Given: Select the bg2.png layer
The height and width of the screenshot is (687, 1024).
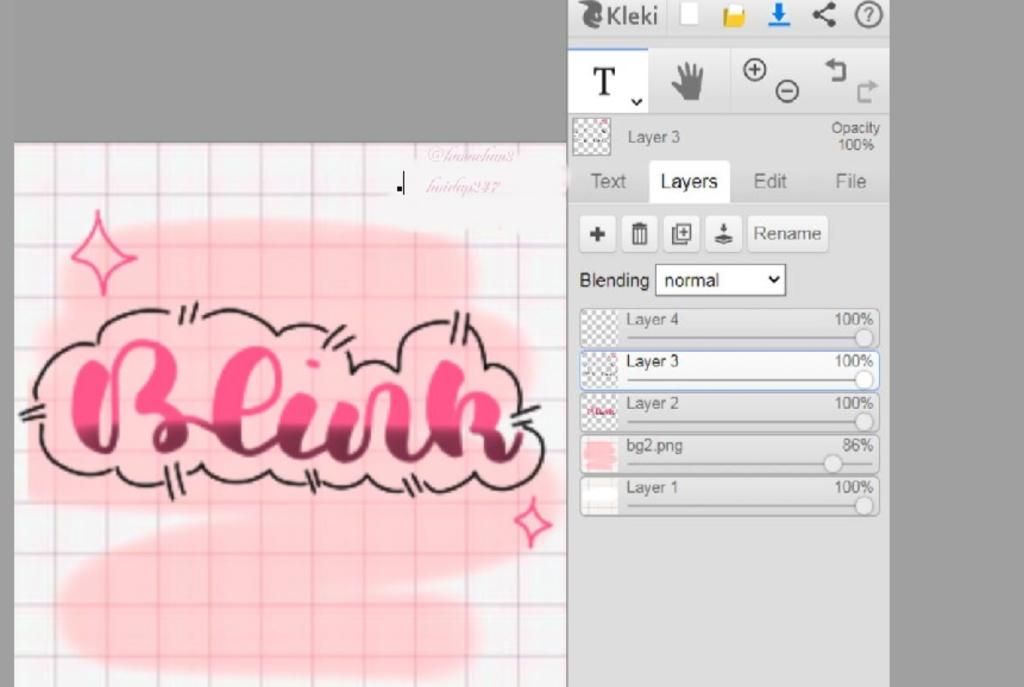Looking at the screenshot, I should (729, 454).
